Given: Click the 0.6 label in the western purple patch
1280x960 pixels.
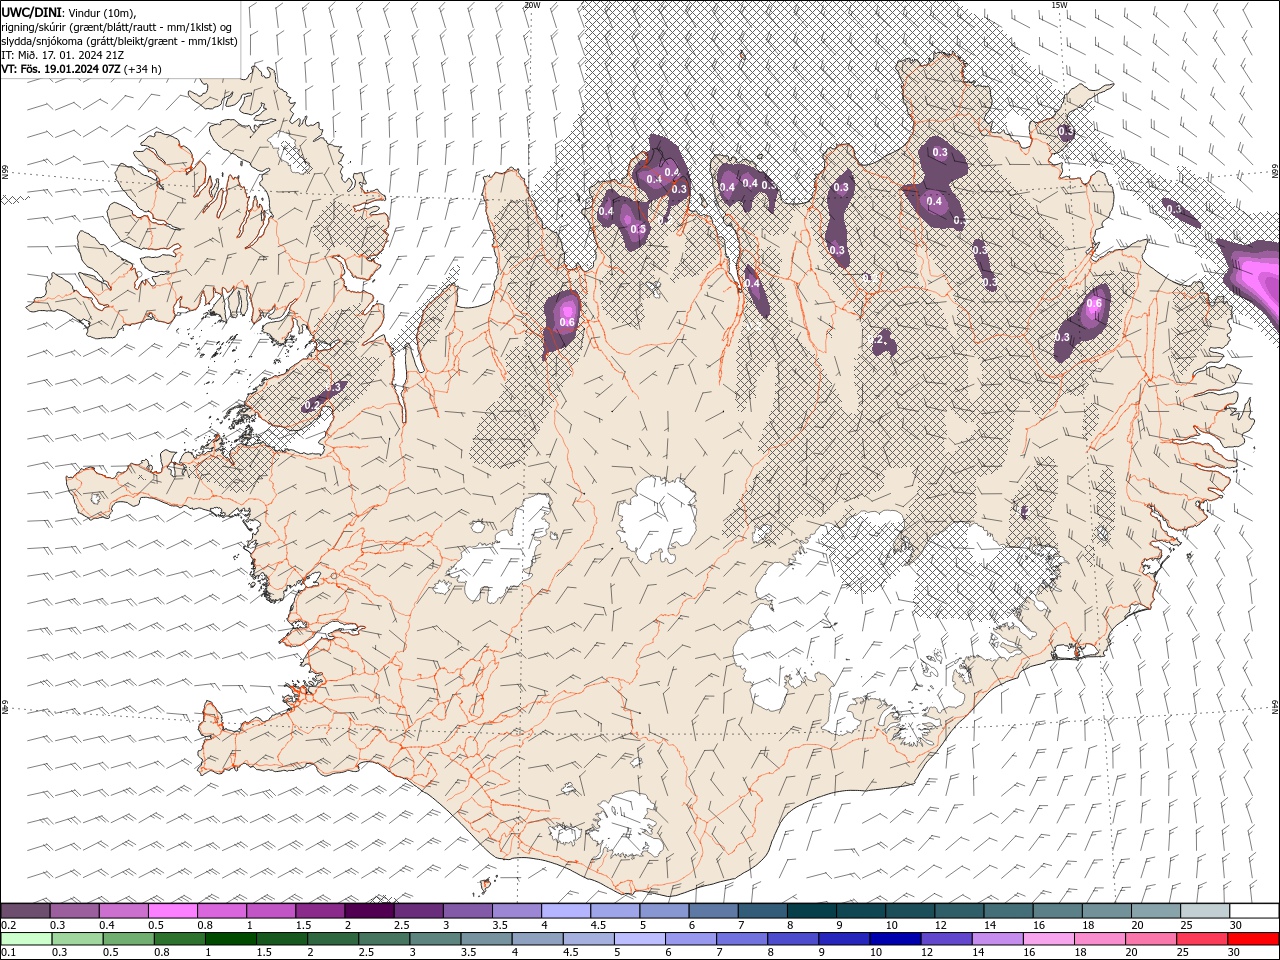Looking at the screenshot, I should pyautogui.click(x=567, y=322).
